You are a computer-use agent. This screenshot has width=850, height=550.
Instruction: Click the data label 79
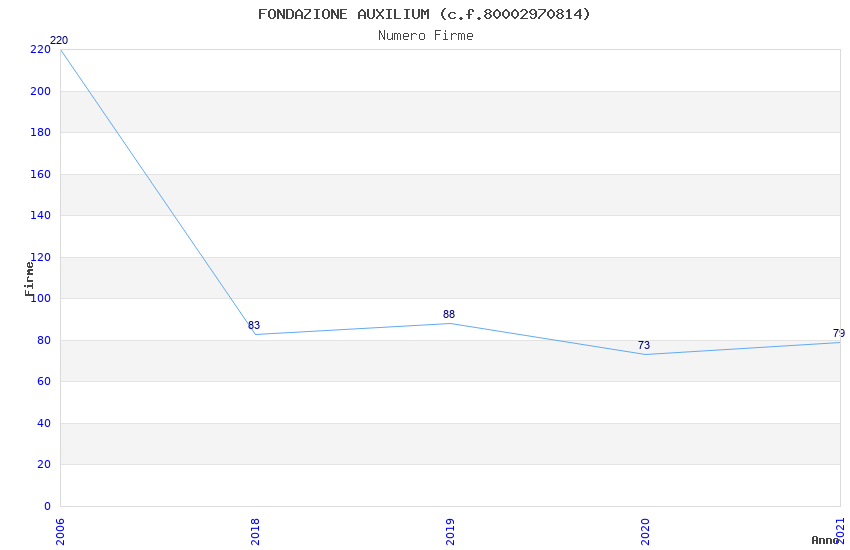click(839, 333)
